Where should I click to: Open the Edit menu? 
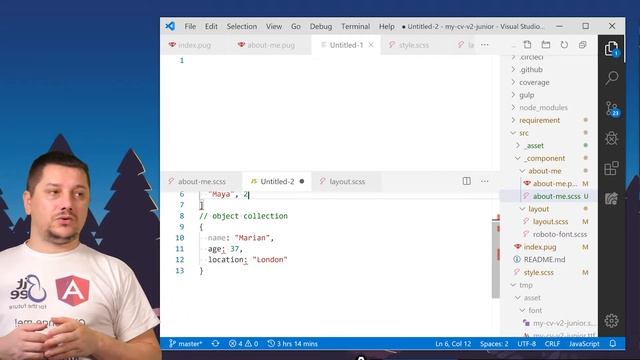click(211, 26)
